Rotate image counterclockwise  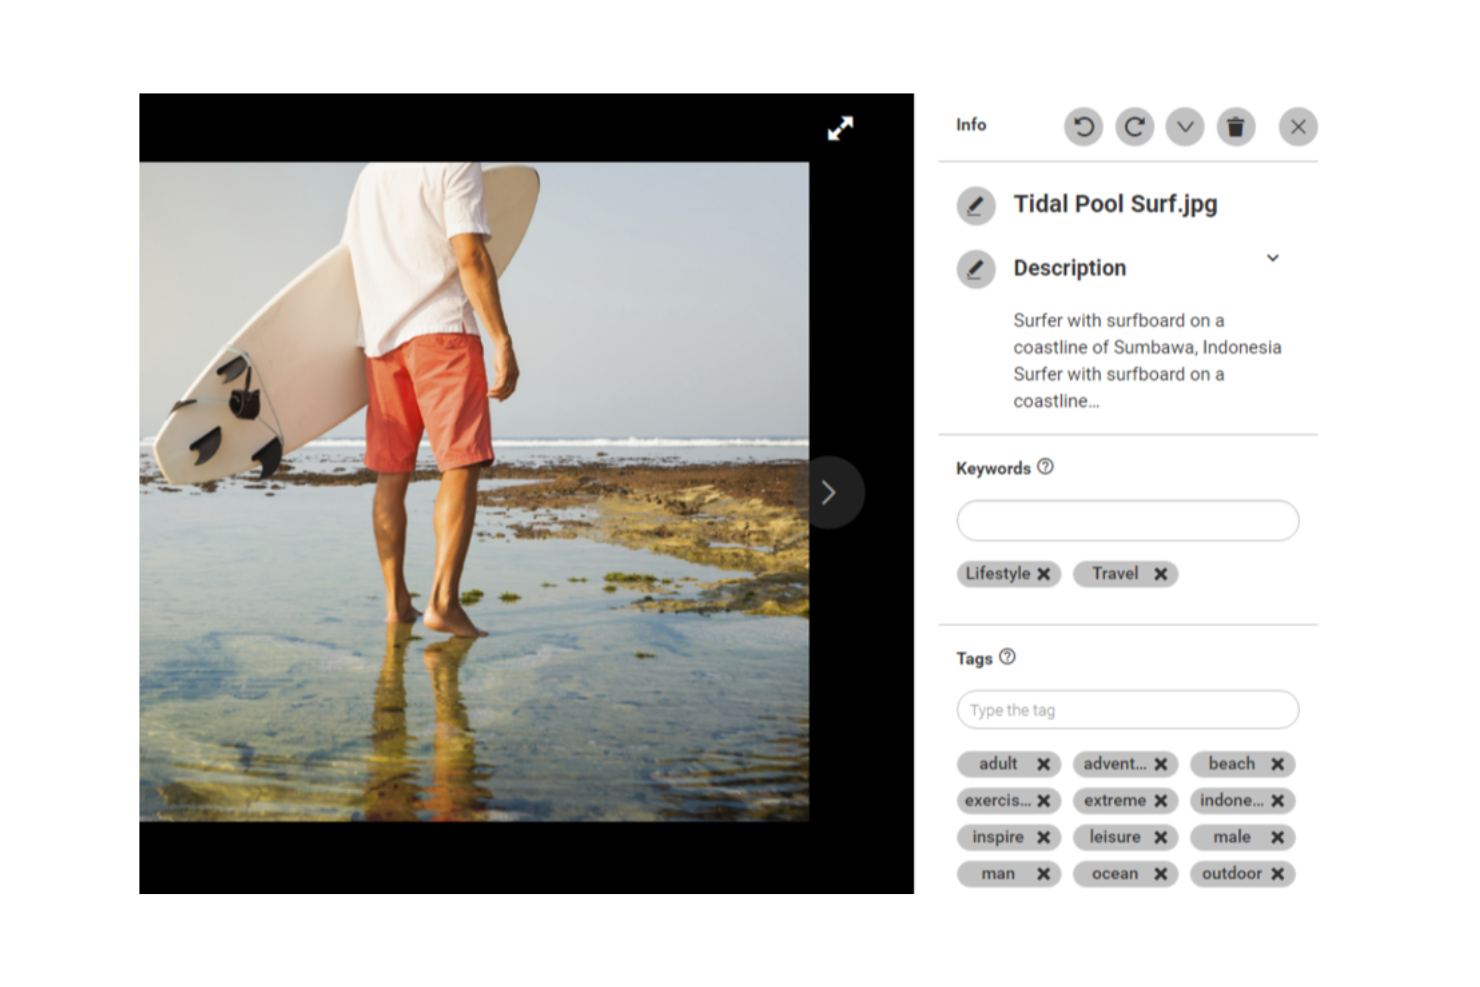(x=1083, y=127)
